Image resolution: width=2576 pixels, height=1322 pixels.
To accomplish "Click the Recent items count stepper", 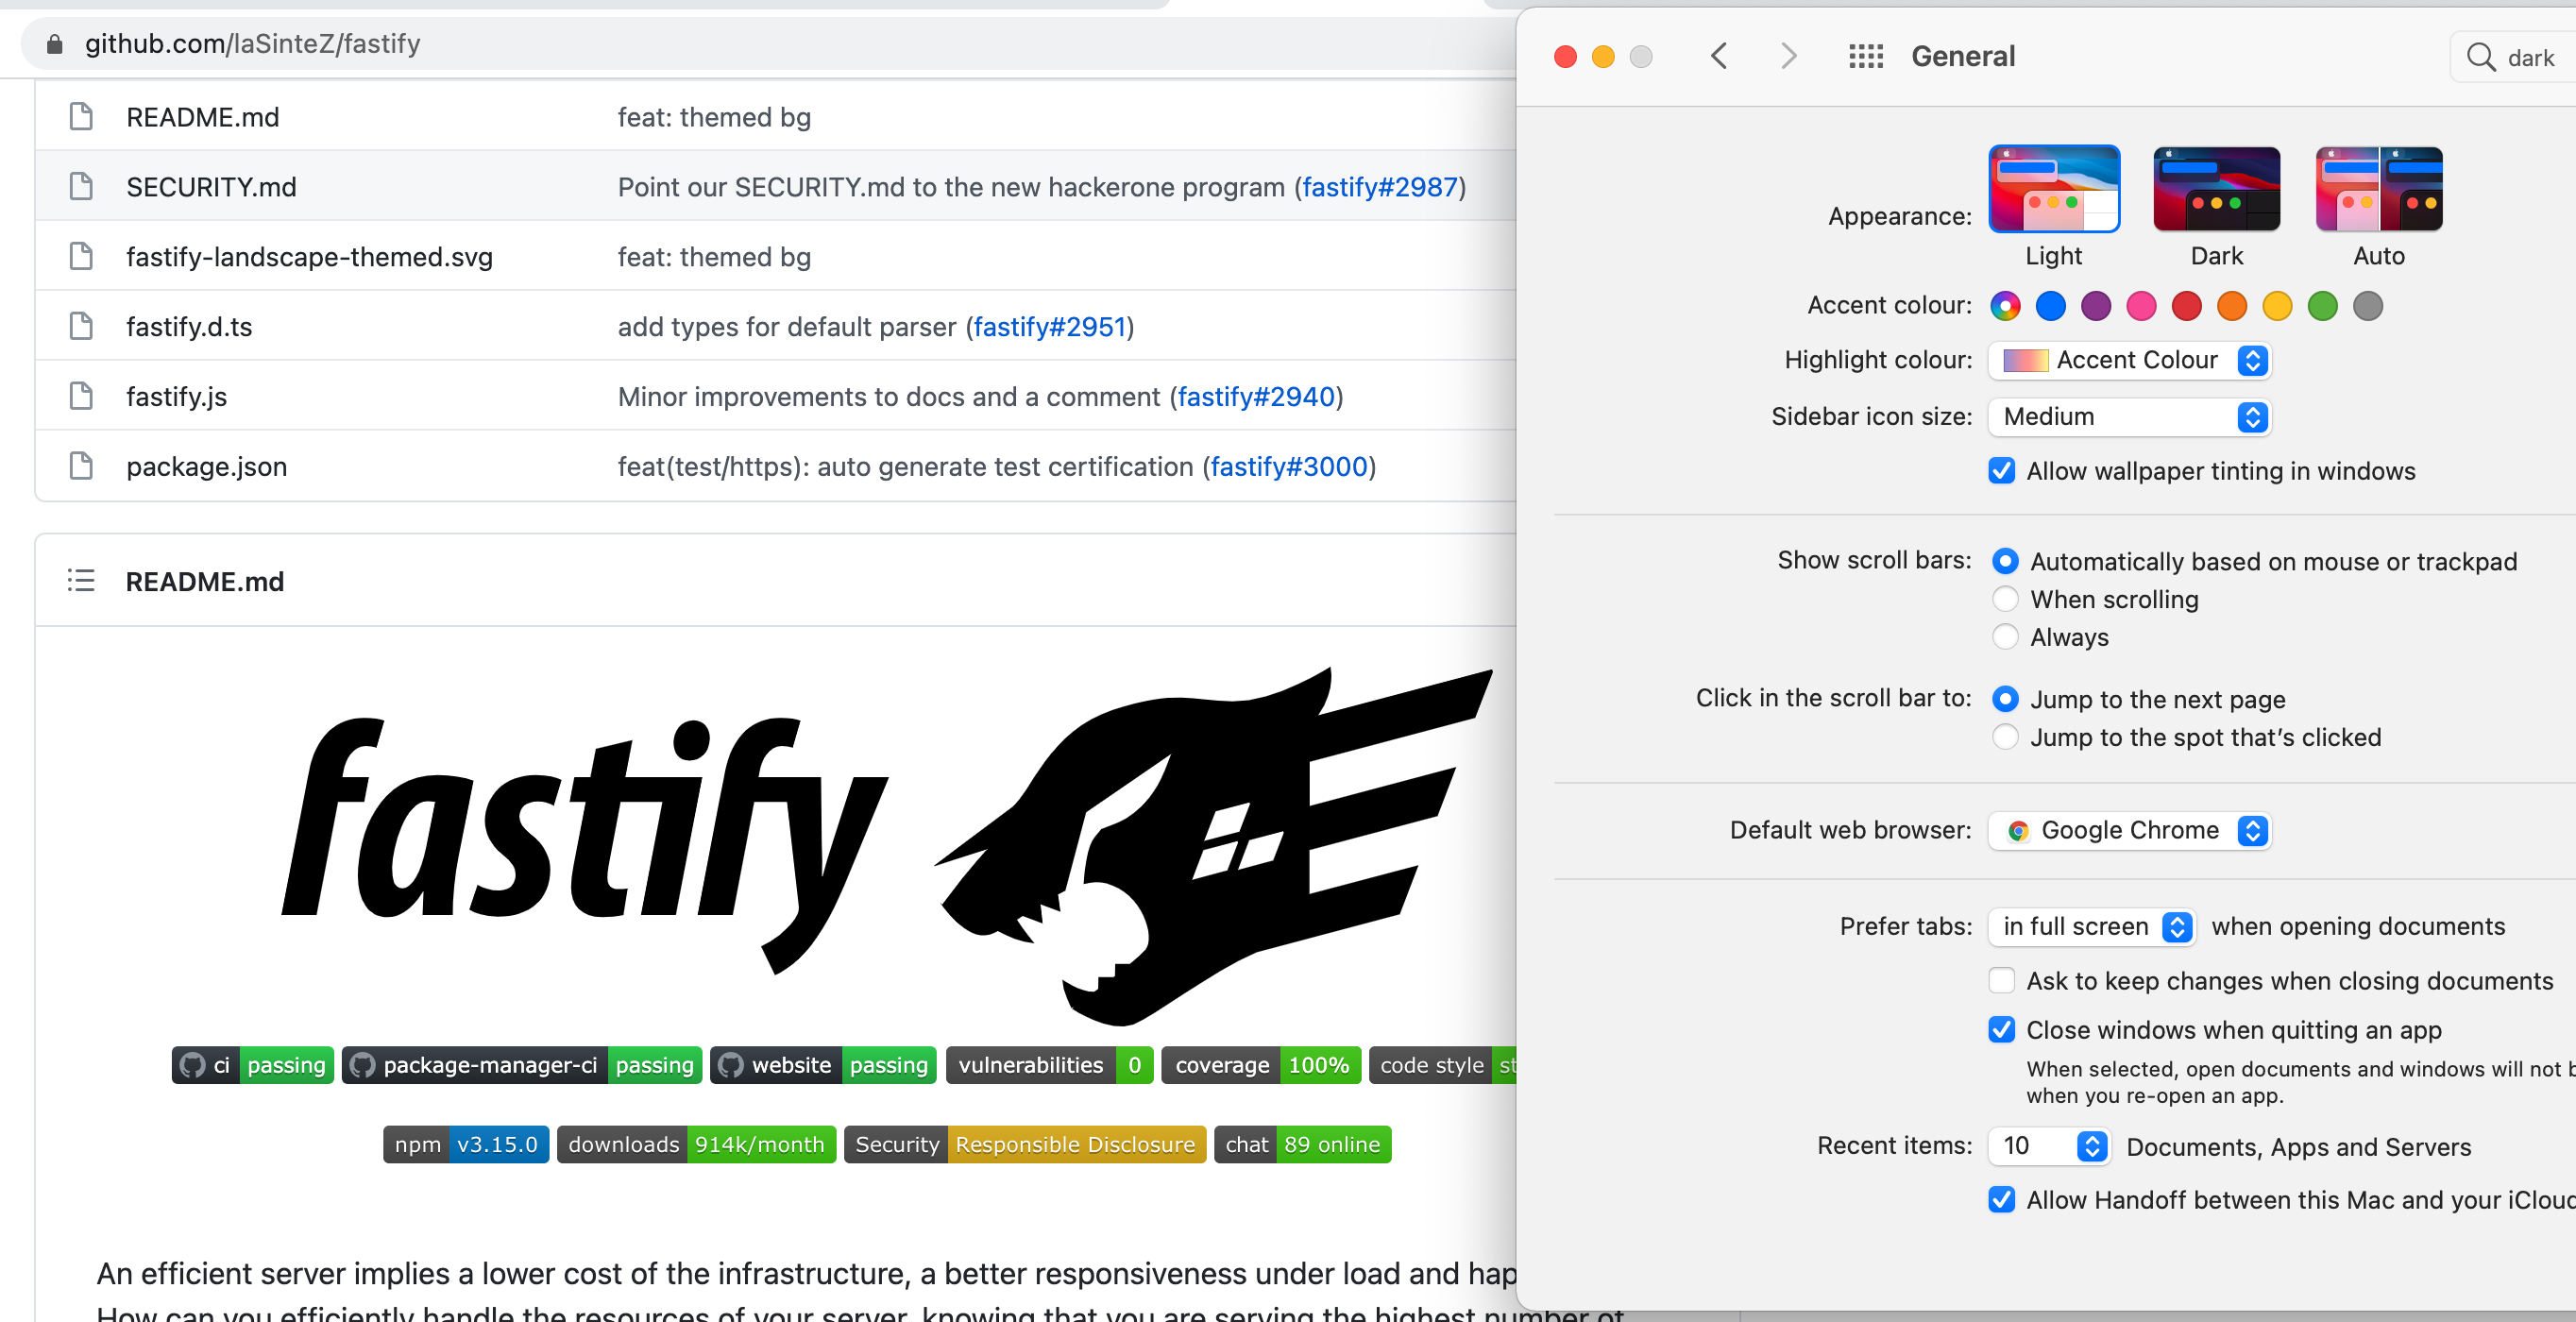I will pyautogui.click(x=2089, y=1146).
